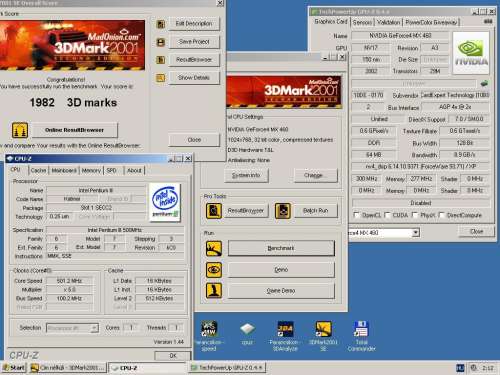Click the Online ResultBrowser button
The height and width of the screenshot is (375, 500).
(x=75, y=130)
